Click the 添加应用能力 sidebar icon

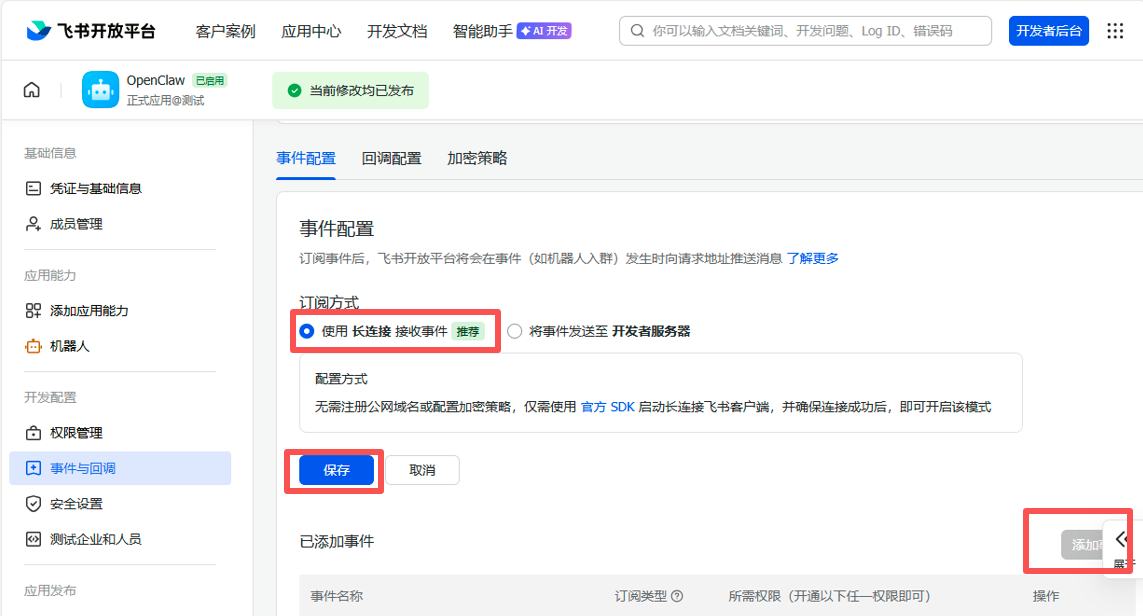33,310
